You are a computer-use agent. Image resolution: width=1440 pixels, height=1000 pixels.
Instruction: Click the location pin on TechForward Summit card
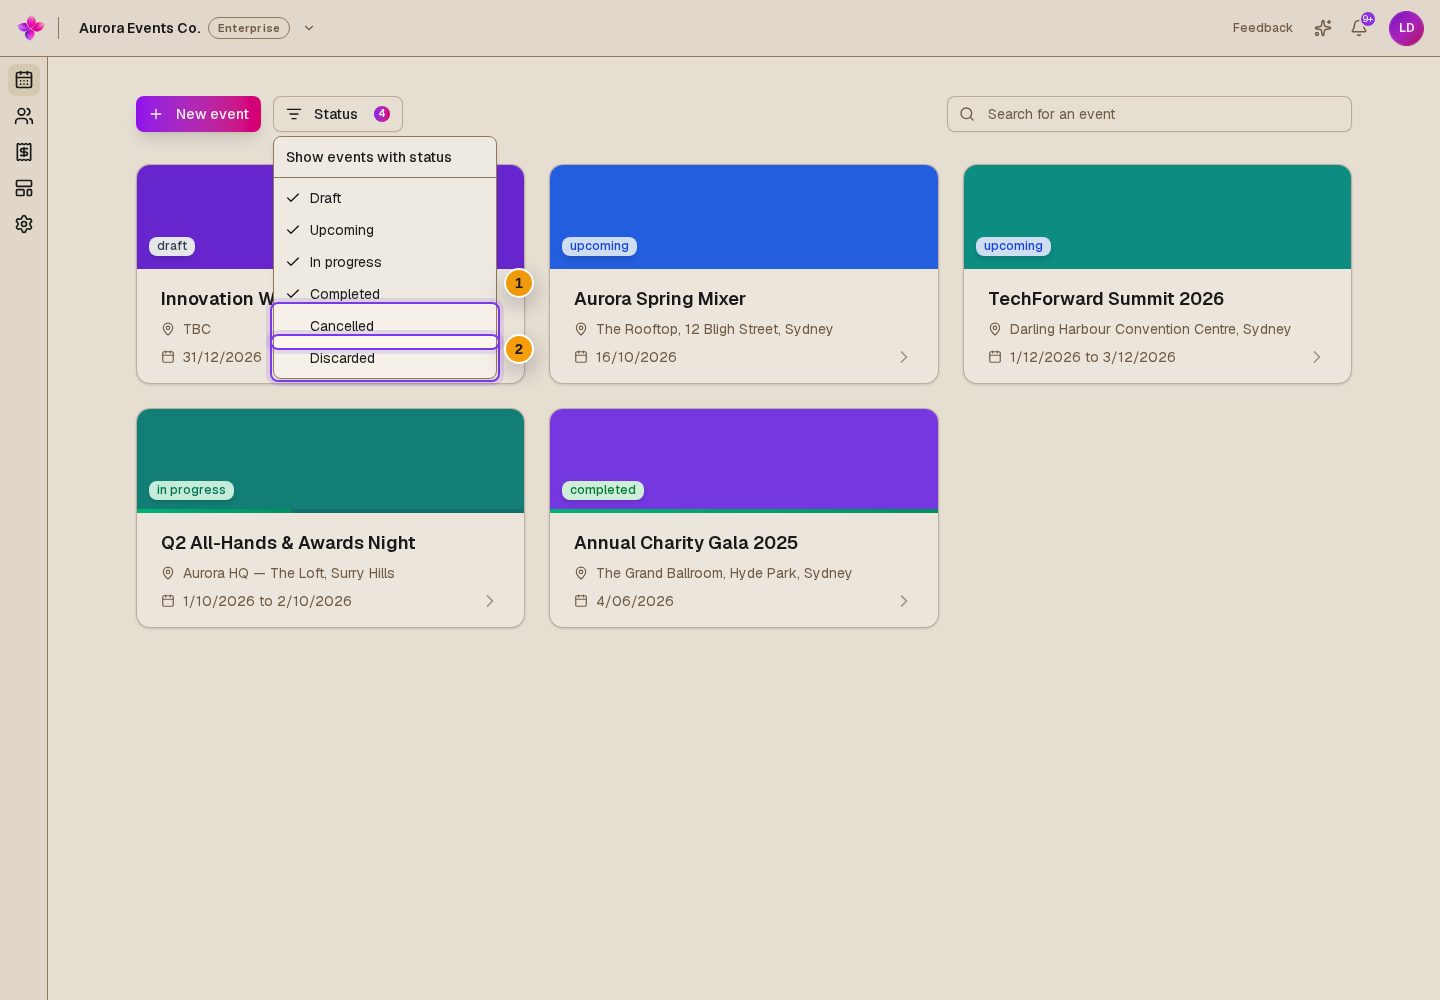[x=995, y=329]
